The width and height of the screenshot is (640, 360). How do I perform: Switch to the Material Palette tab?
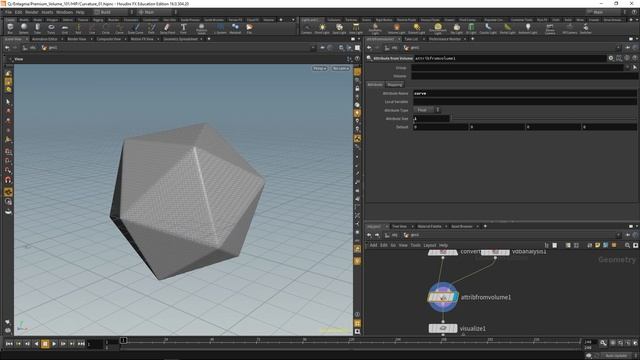pos(429,226)
